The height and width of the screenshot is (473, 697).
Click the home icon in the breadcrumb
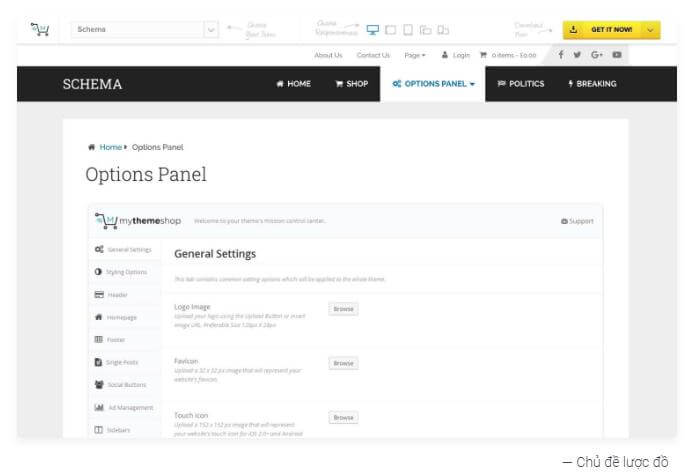point(92,147)
